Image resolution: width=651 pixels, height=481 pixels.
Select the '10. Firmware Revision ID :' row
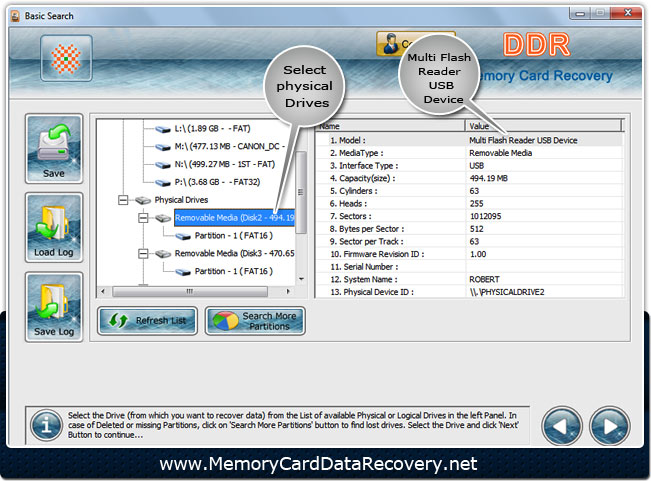click(469, 254)
